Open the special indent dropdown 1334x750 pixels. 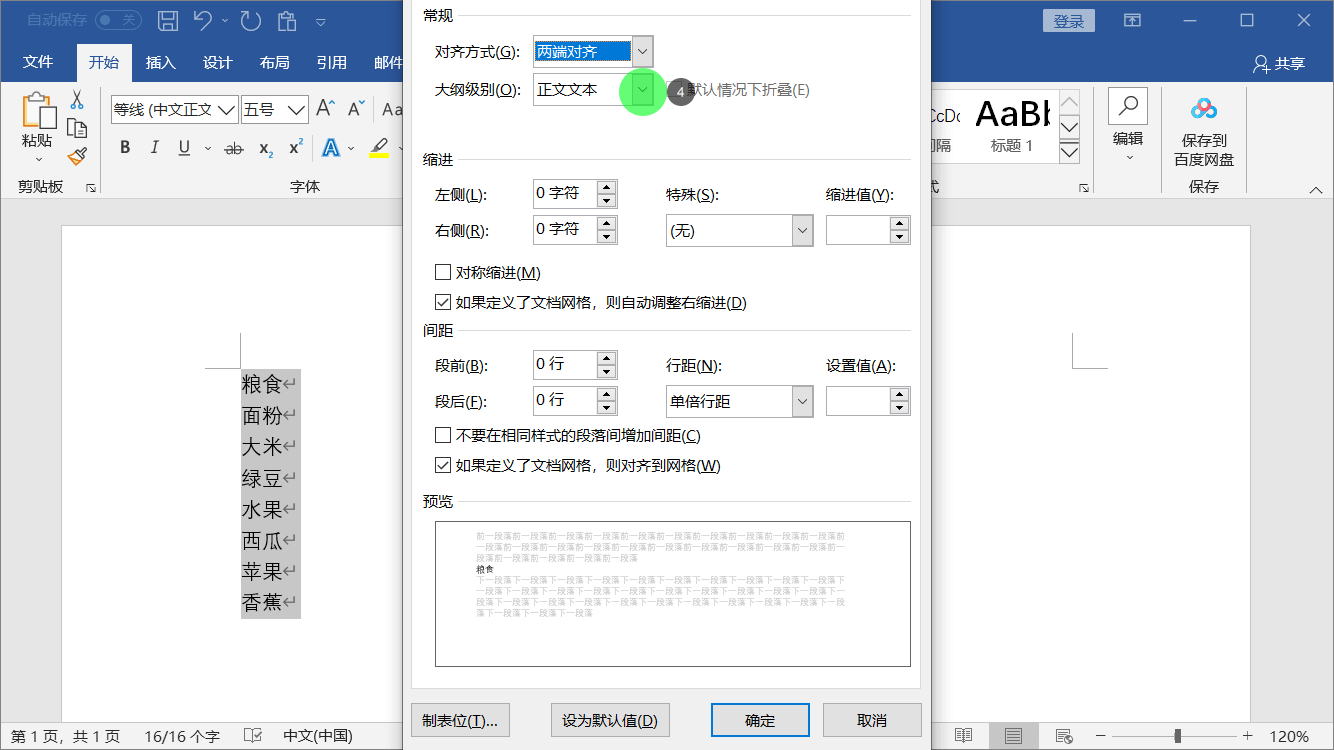pyautogui.click(x=802, y=231)
